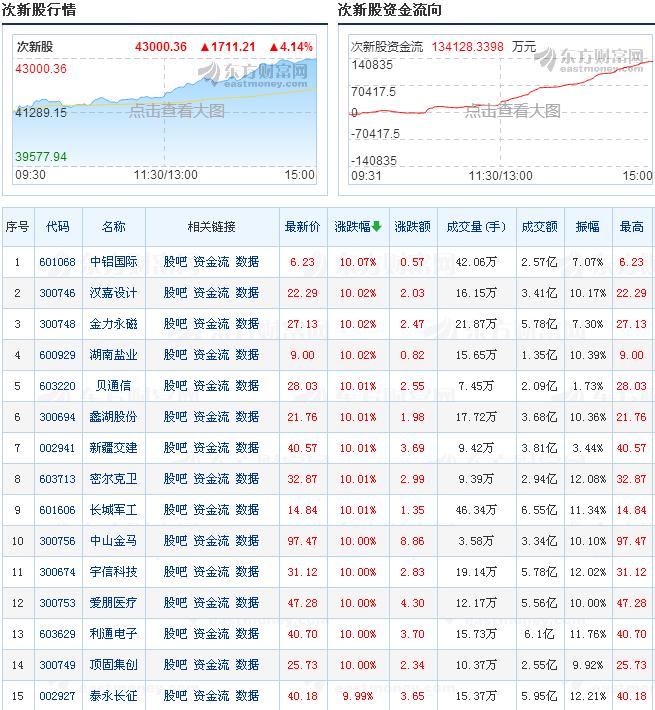The height and width of the screenshot is (710, 655).
Task: Open 泰永长征 stock name link
Action: pyautogui.click(x=114, y=696)
